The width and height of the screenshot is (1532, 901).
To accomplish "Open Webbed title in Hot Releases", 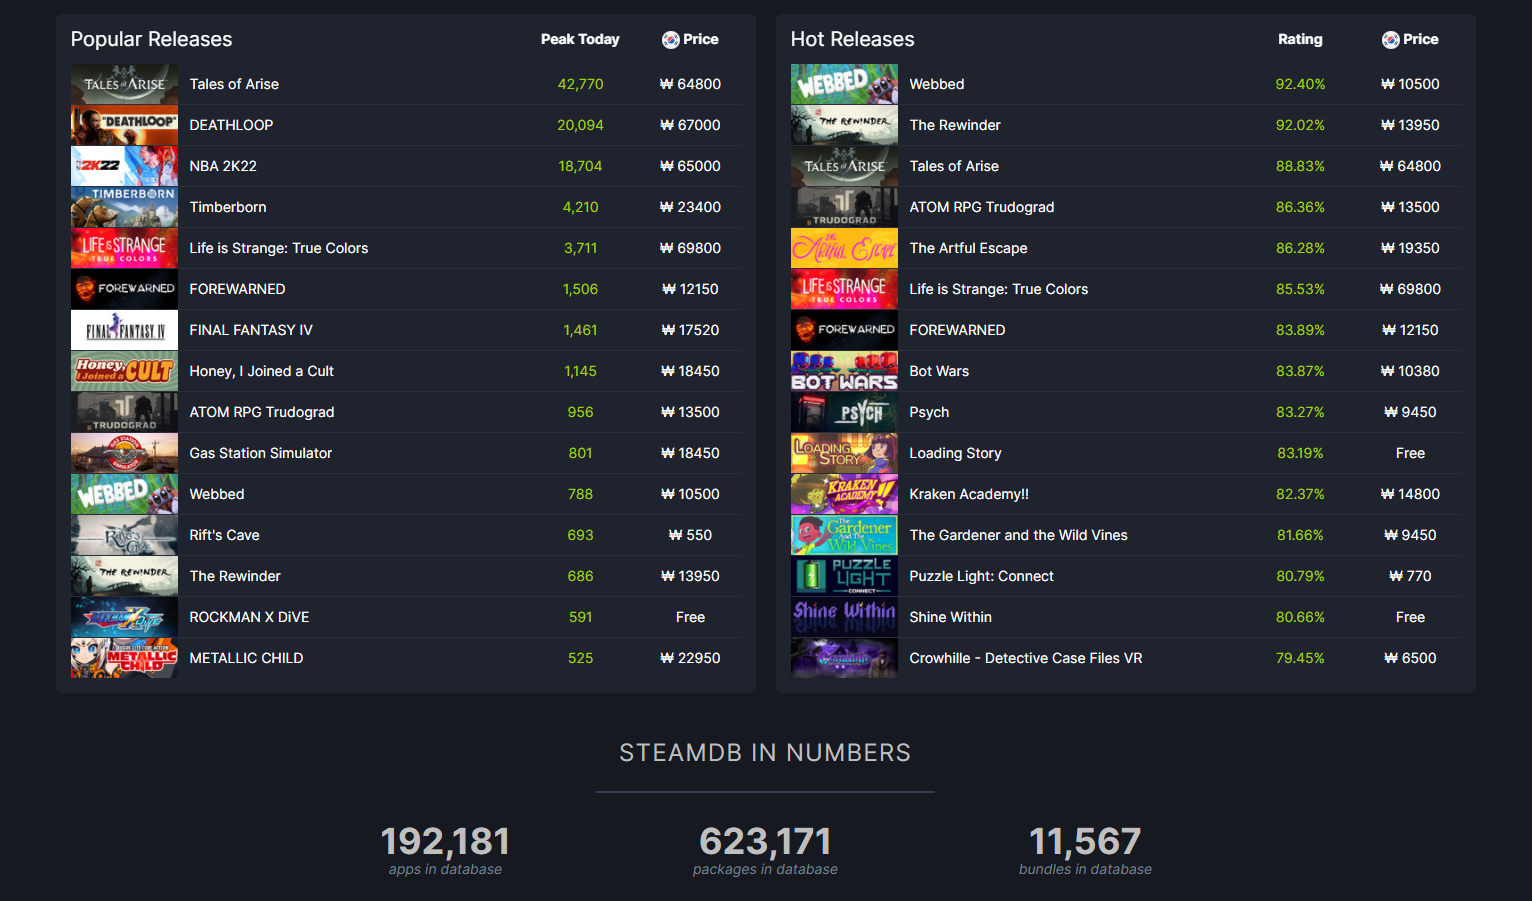I will pos(937,84).
